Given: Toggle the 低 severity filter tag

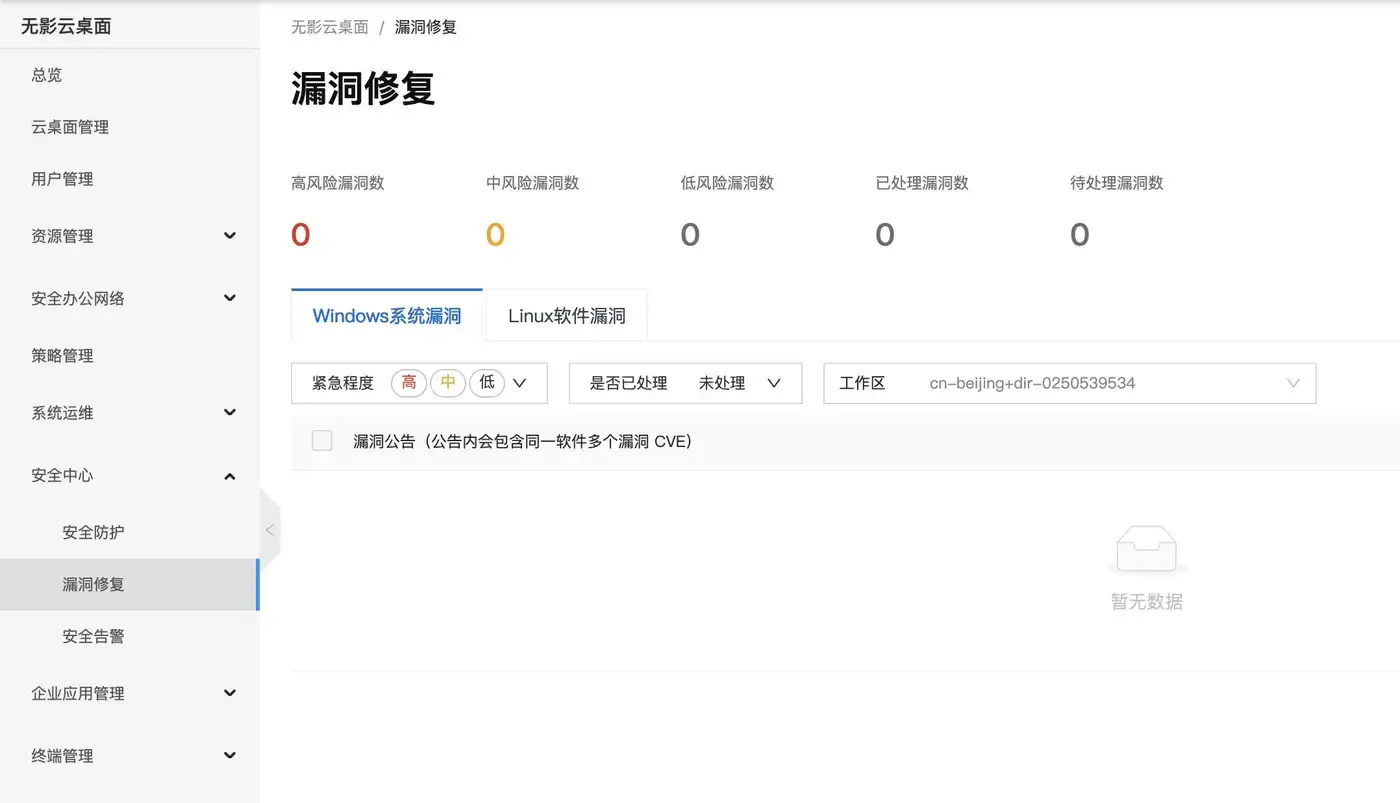Looking at the screenshot, I should [x=487, y=383].
